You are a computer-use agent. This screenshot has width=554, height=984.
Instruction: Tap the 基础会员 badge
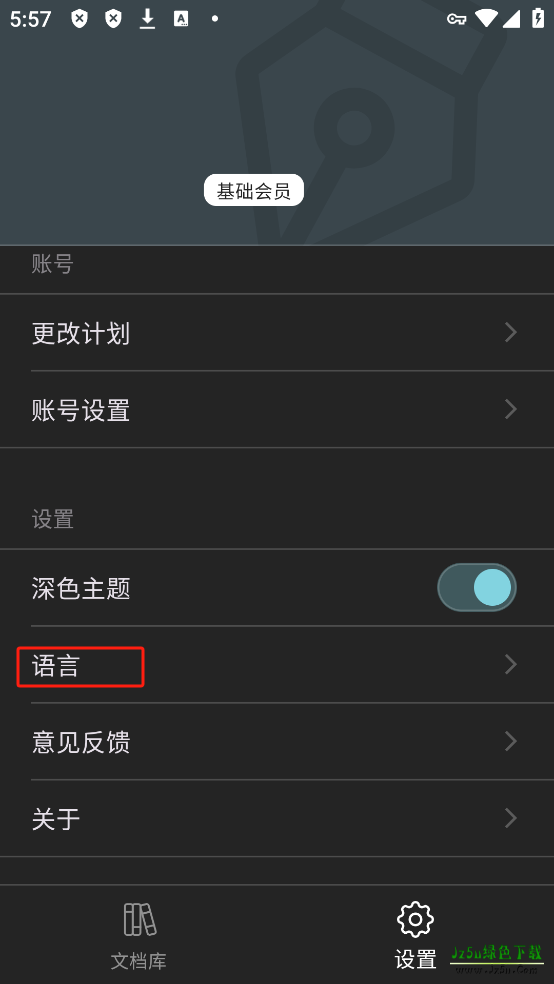click(254, 191)
